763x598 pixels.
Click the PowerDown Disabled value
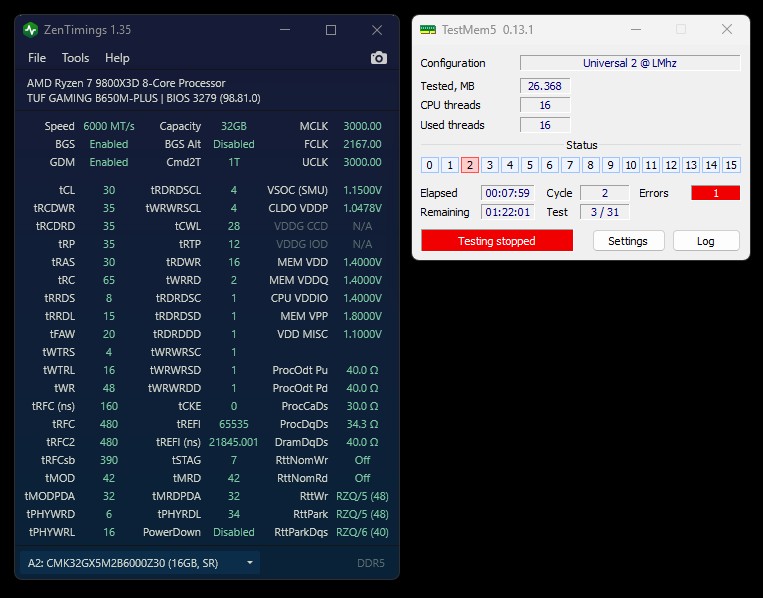tap(234, 532)
